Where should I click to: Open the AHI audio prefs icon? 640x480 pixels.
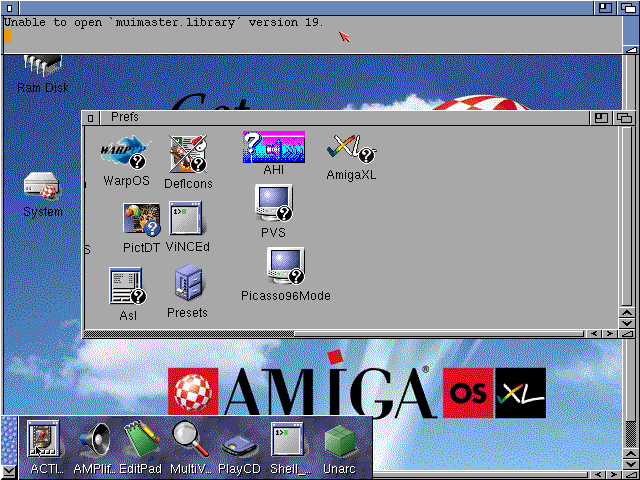tap(273, 147)
